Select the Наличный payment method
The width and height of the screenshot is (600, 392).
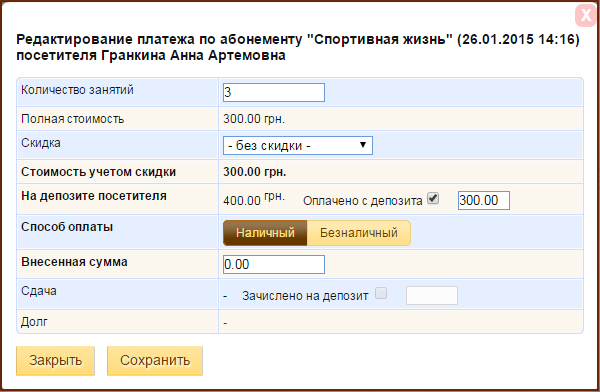coord(265,232)
